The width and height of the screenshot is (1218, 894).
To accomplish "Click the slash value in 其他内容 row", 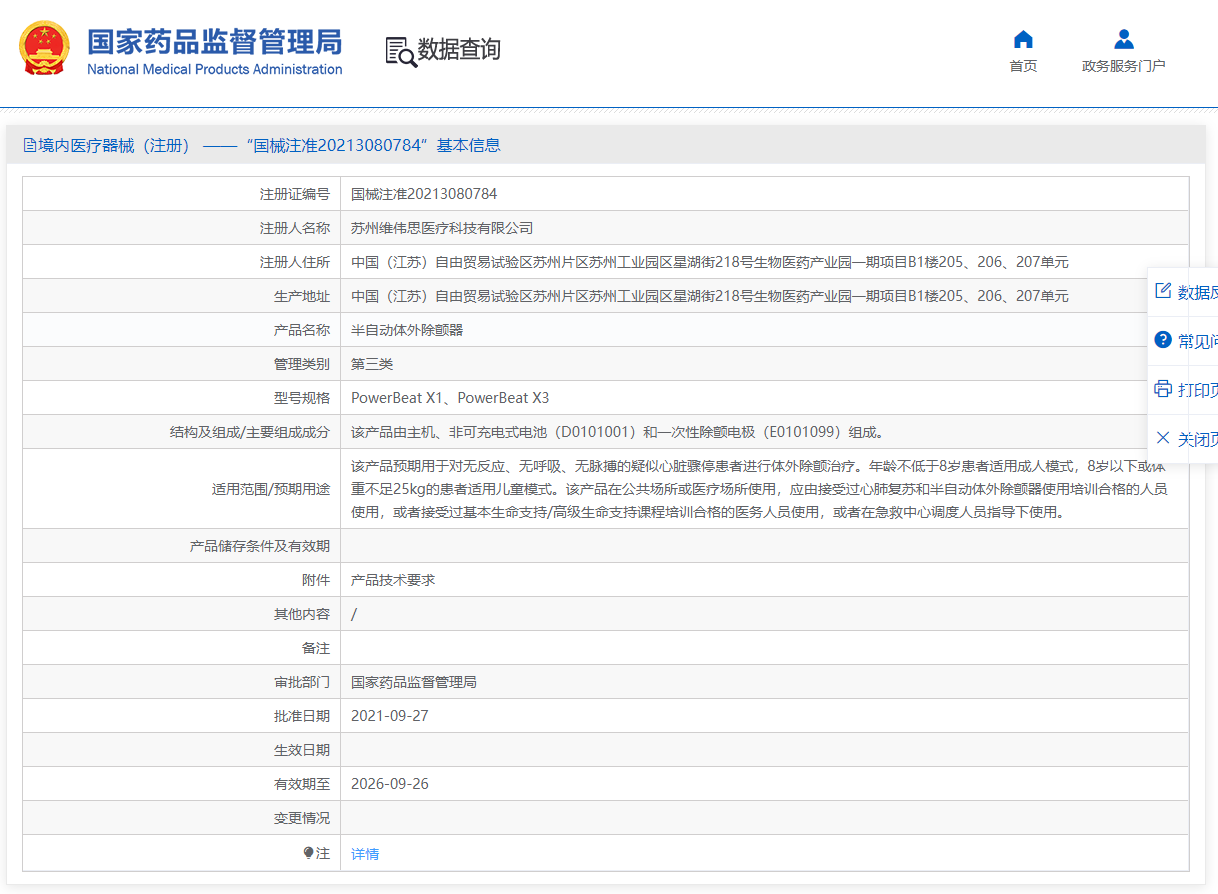I will pos(354,614).
